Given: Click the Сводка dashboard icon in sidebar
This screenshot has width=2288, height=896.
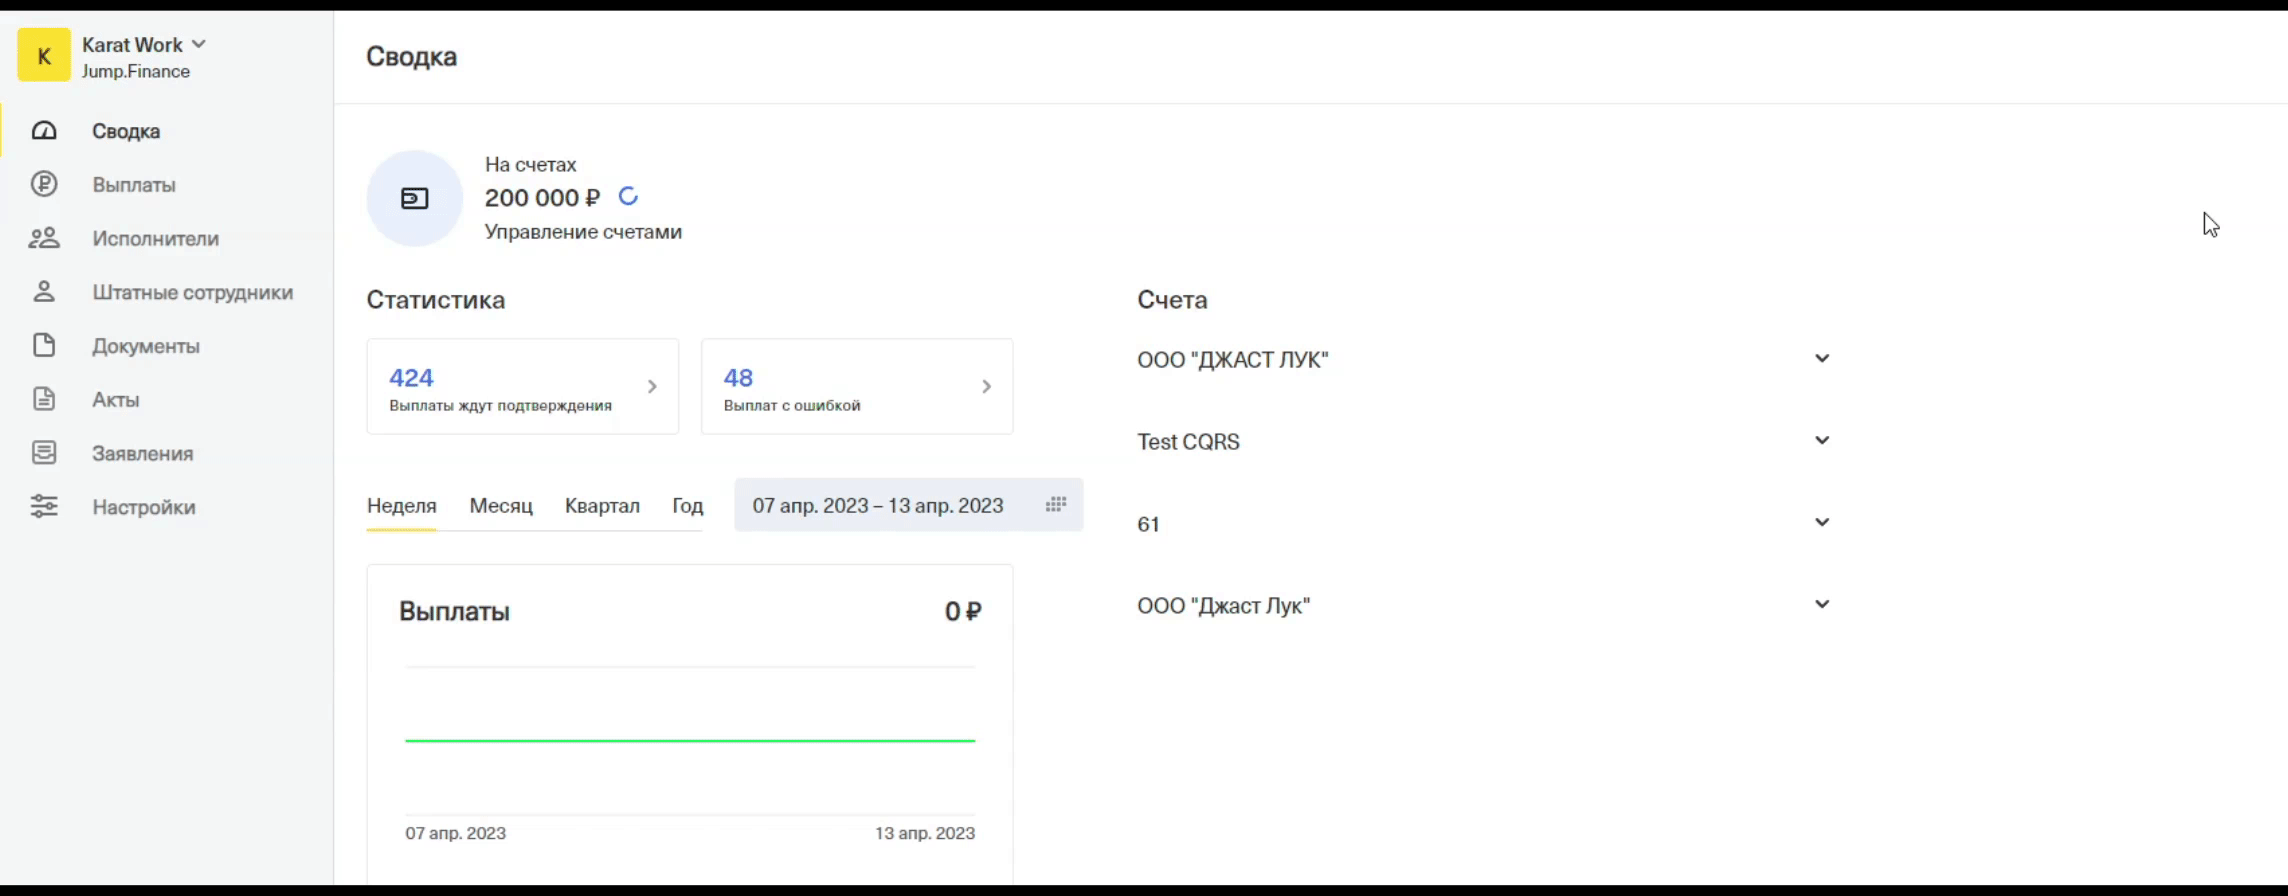Looking at the screenshot, I should pos(44,131).
